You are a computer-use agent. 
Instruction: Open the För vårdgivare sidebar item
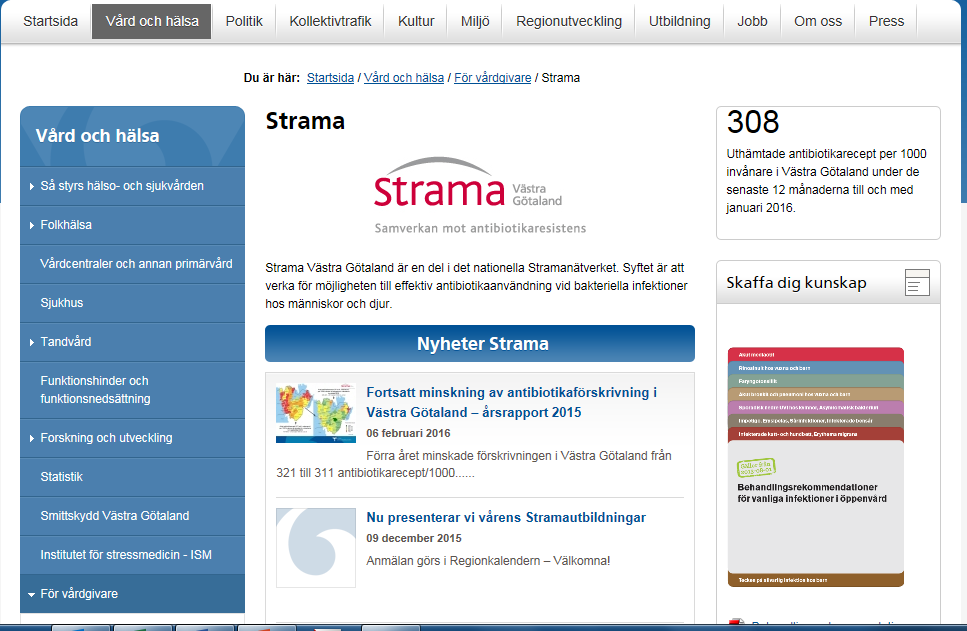point(132,593)
